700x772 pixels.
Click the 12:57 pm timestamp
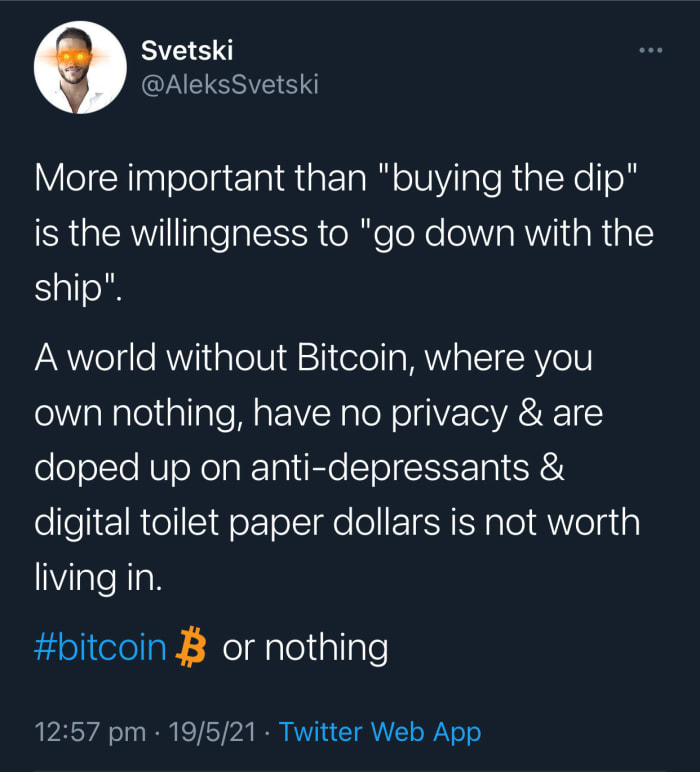click(x=90, y=732)
